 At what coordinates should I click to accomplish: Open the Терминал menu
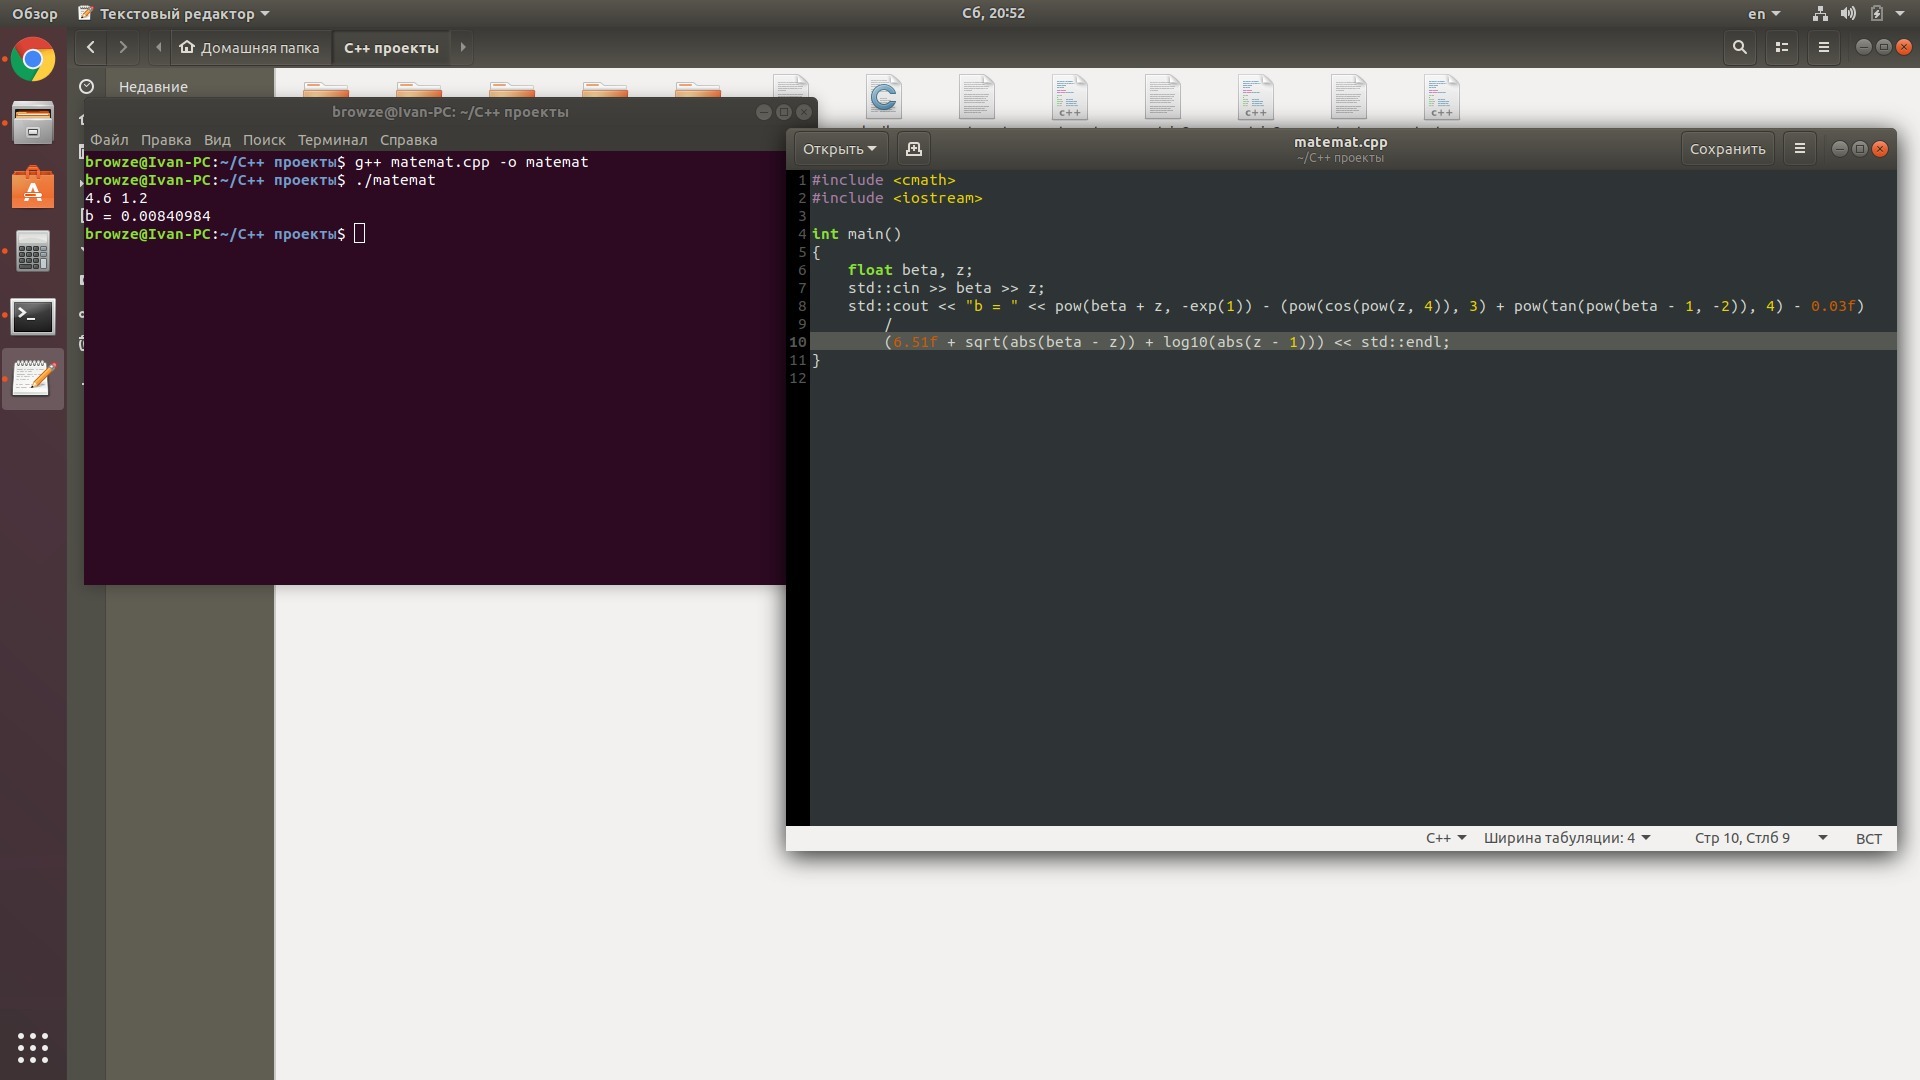click(332, 140)
